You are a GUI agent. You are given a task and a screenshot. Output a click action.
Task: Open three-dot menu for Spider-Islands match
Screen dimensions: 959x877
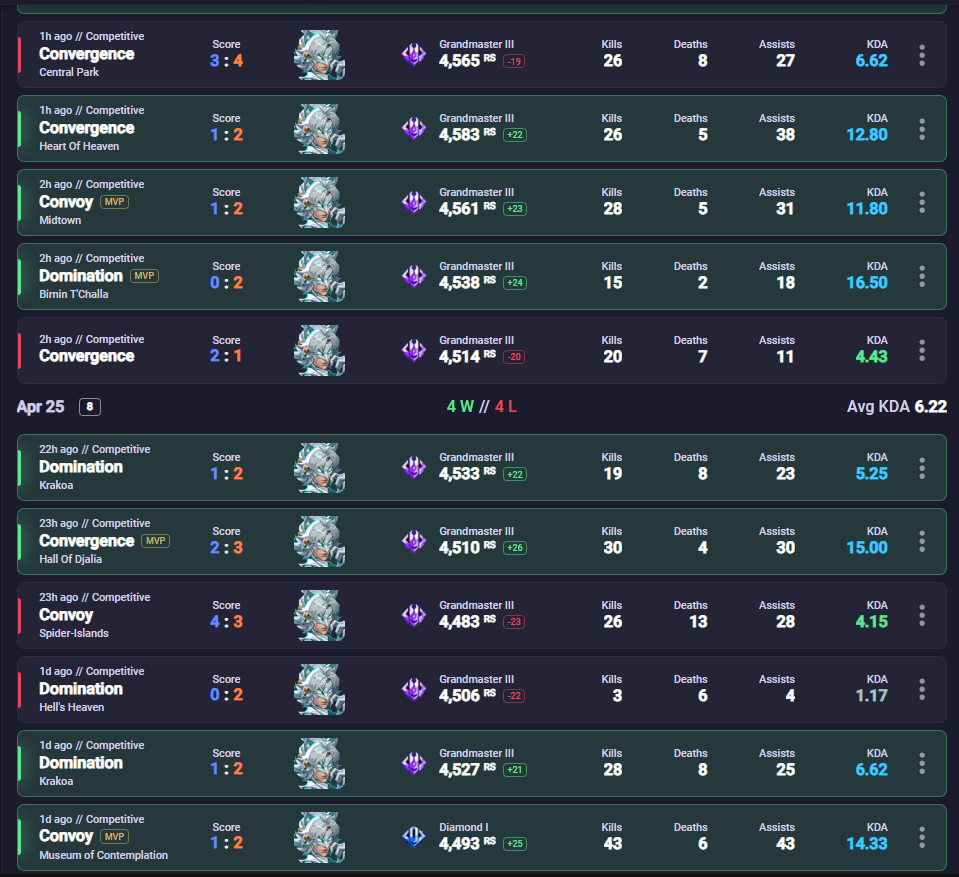click(x=922, y=616)
